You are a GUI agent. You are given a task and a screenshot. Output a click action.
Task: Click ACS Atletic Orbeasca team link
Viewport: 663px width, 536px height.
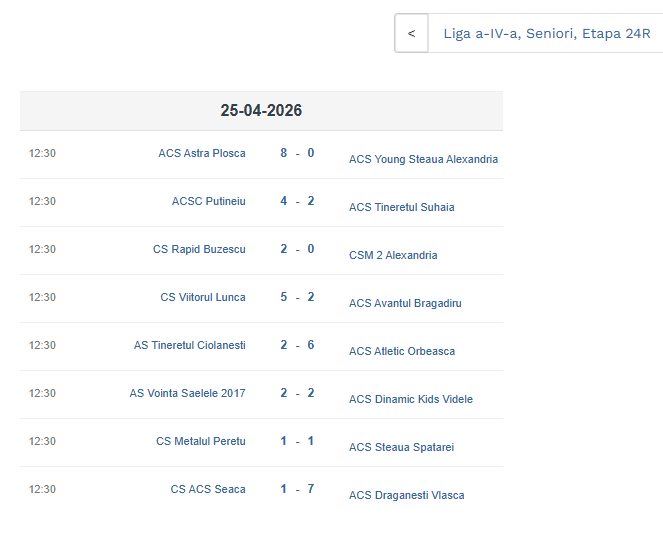[402, 351]
